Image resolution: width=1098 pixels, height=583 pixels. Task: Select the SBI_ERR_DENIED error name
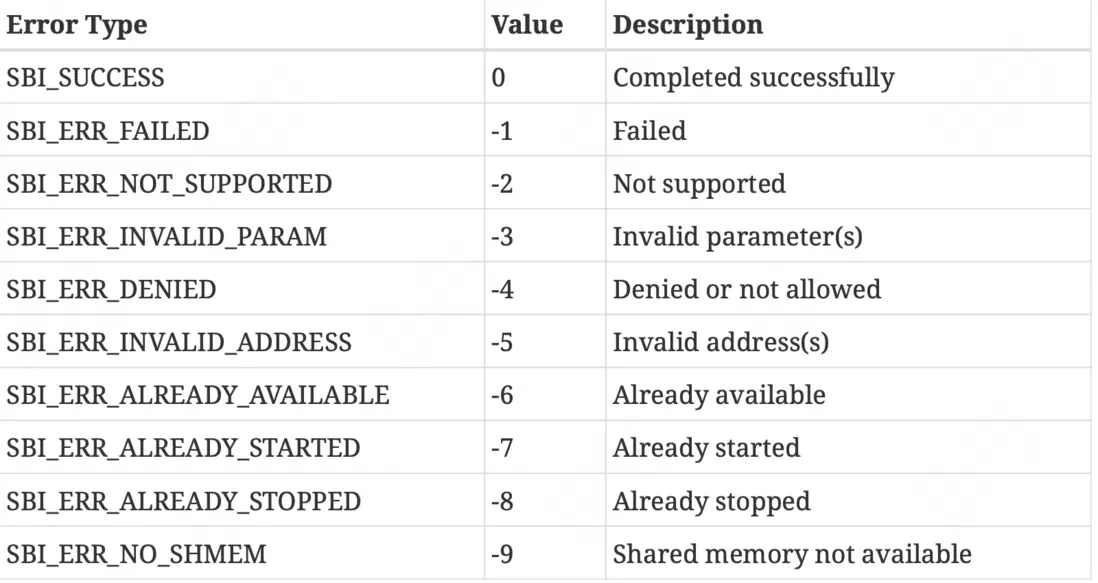tap(111, 290)
